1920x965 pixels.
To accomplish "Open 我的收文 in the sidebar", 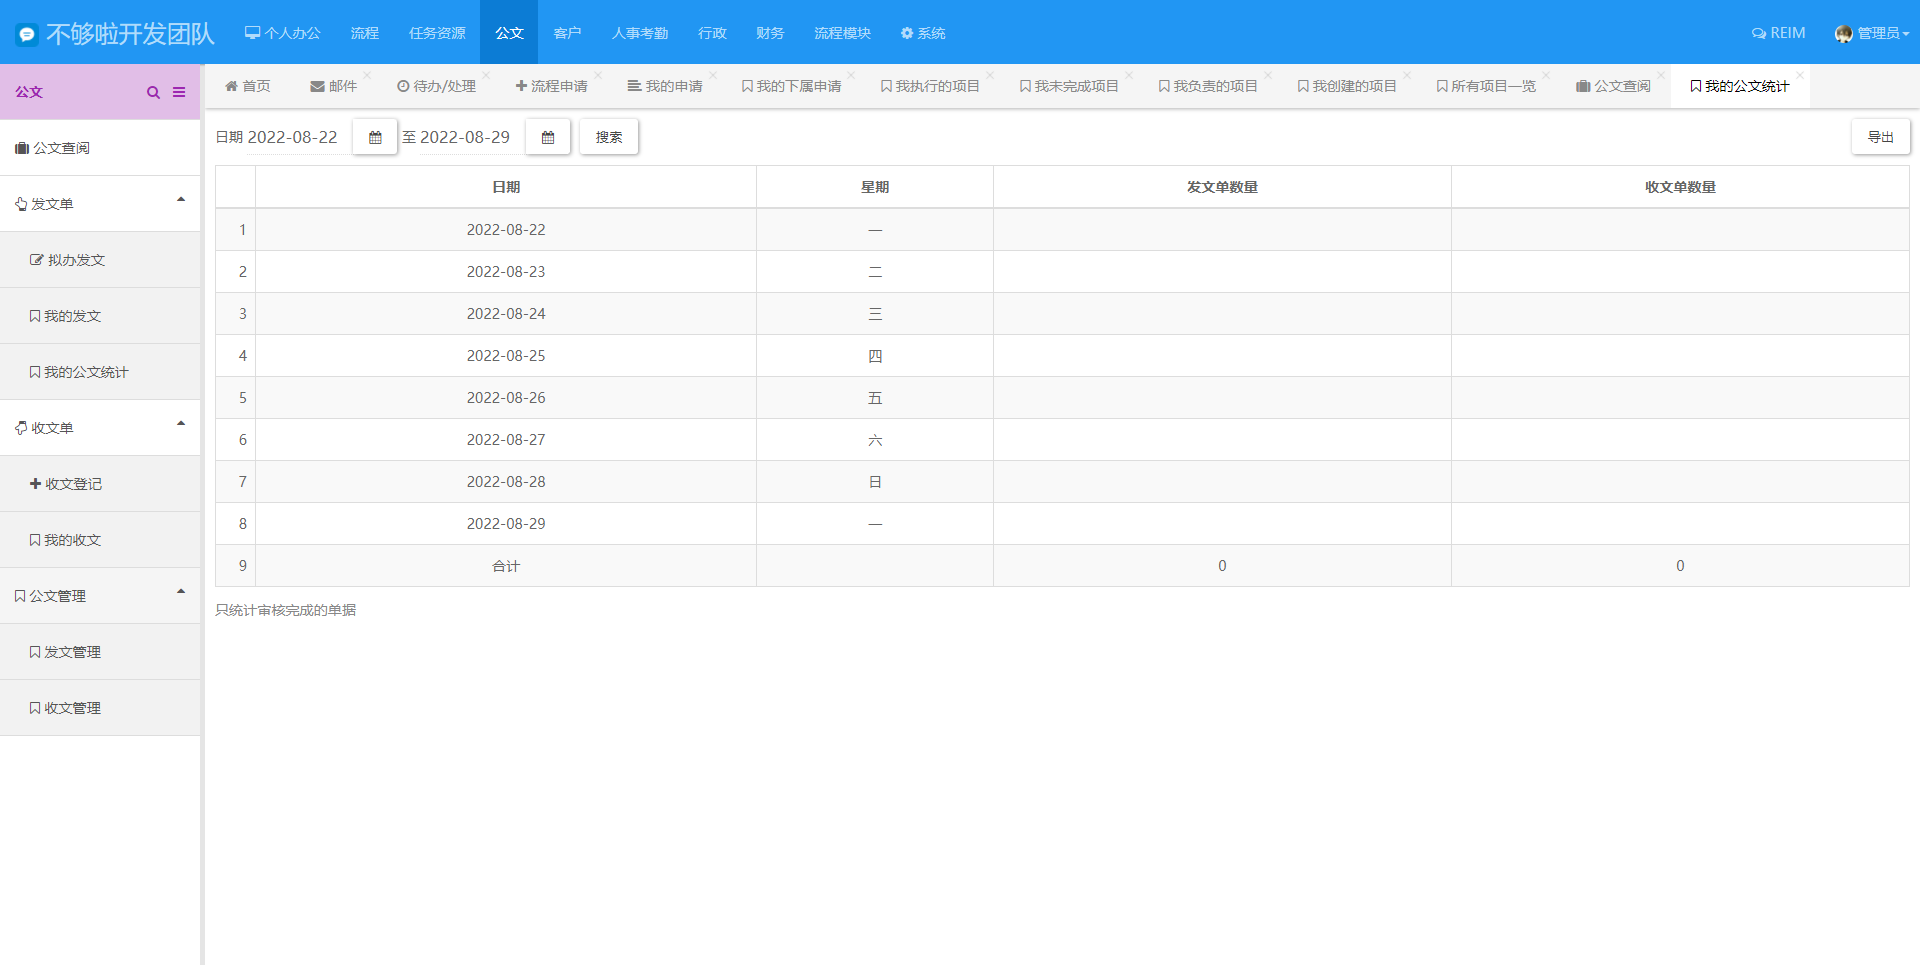I will [100, 540].
